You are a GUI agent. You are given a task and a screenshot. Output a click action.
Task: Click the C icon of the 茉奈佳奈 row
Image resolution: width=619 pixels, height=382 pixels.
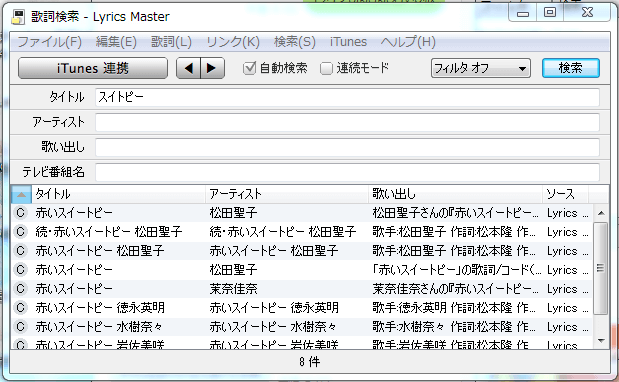point(20,289)
